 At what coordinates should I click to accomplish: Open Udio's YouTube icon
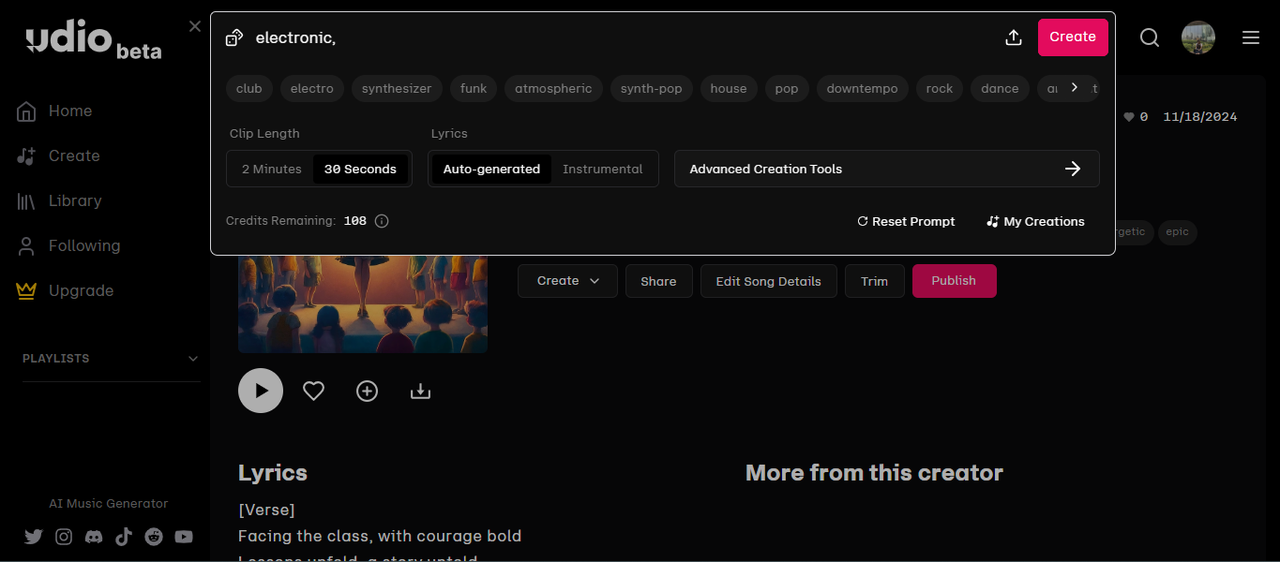(184, 537)
